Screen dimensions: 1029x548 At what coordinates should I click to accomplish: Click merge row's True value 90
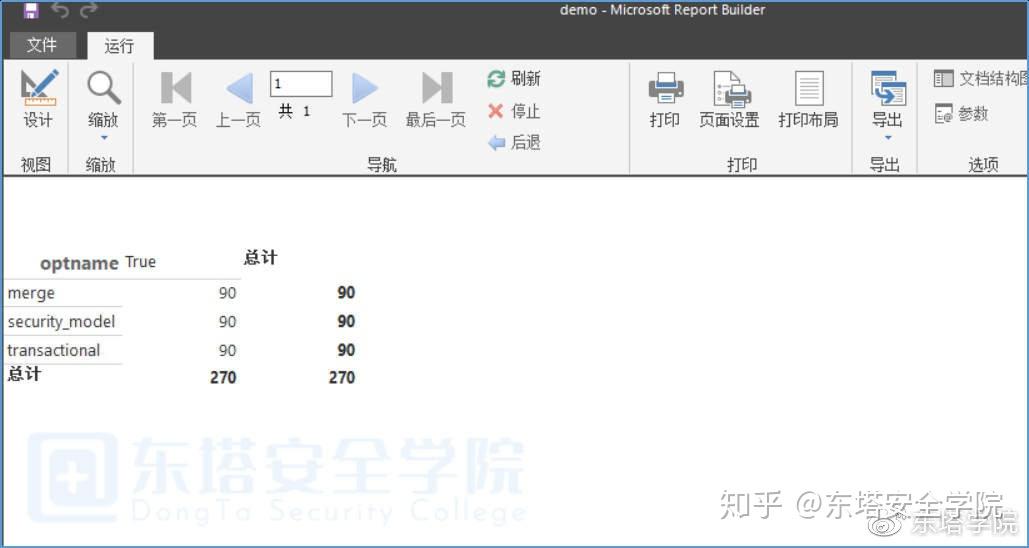coord(227,293)
